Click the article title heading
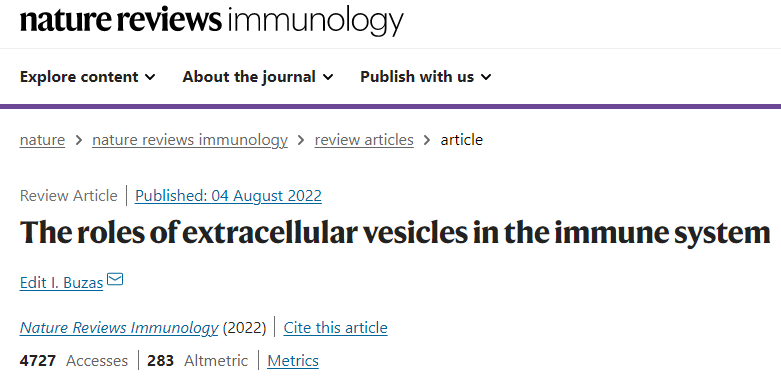The width and height of the screenshot is (781, 376). [x=395, y=233]
